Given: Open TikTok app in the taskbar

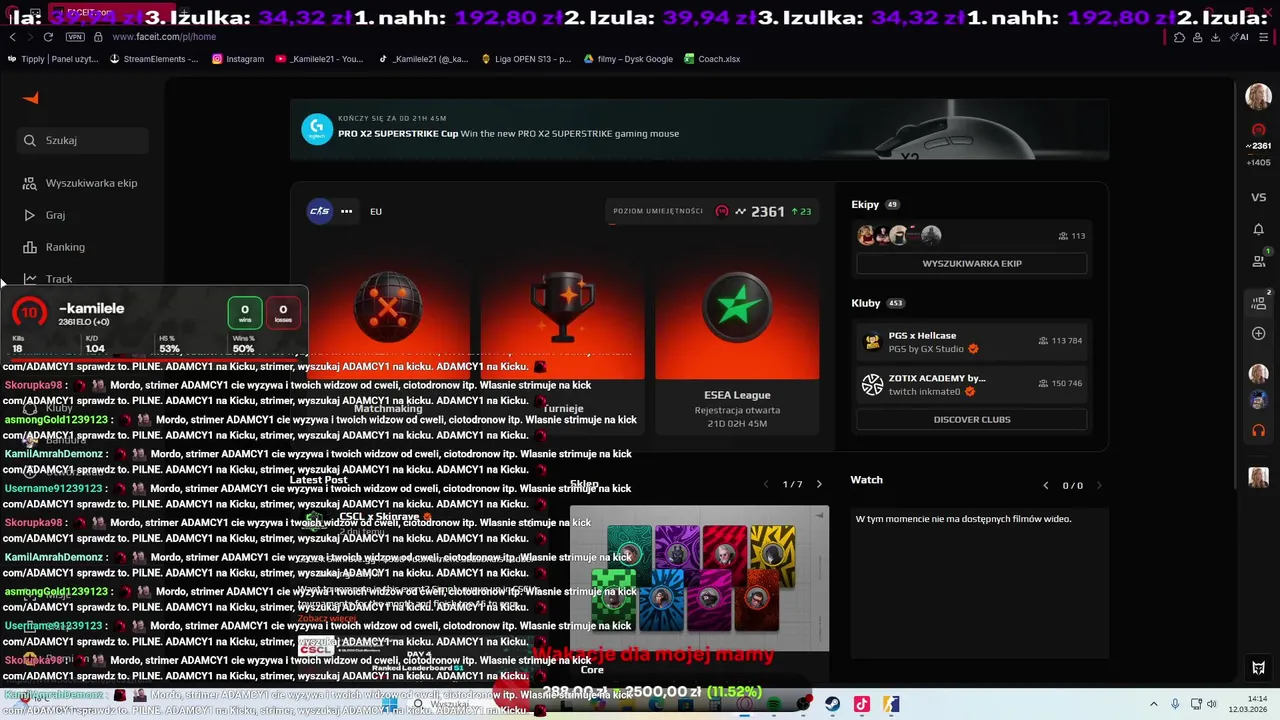Looking at the screenshot, I should [x=861, y=704].
